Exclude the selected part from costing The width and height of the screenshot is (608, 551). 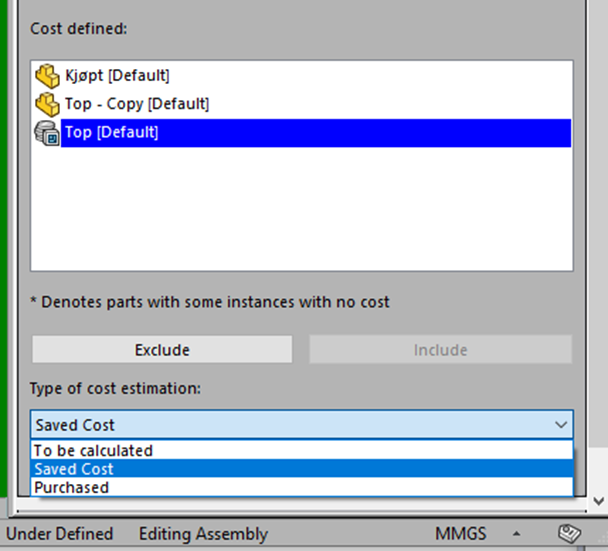click(x=162, y=350)
